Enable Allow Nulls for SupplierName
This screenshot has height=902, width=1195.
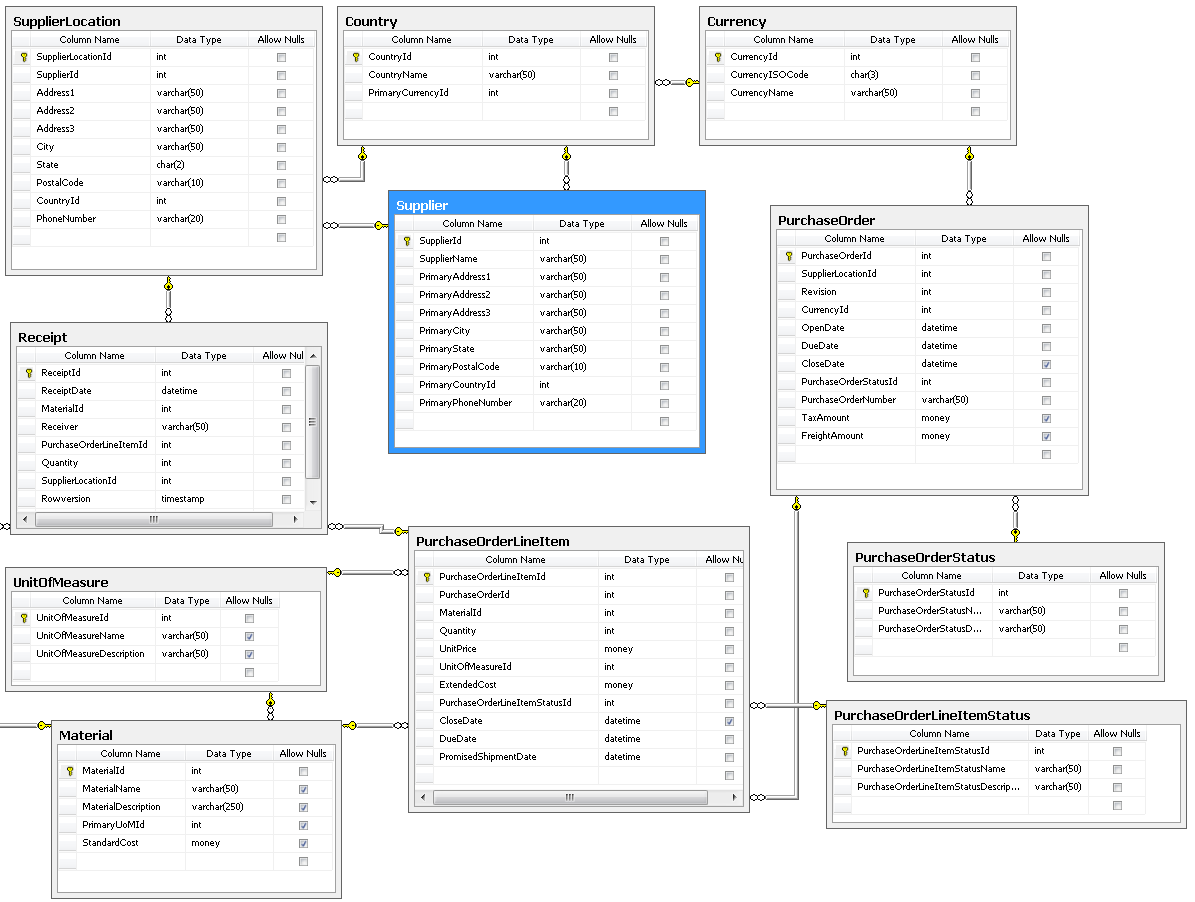pos(664,258)
